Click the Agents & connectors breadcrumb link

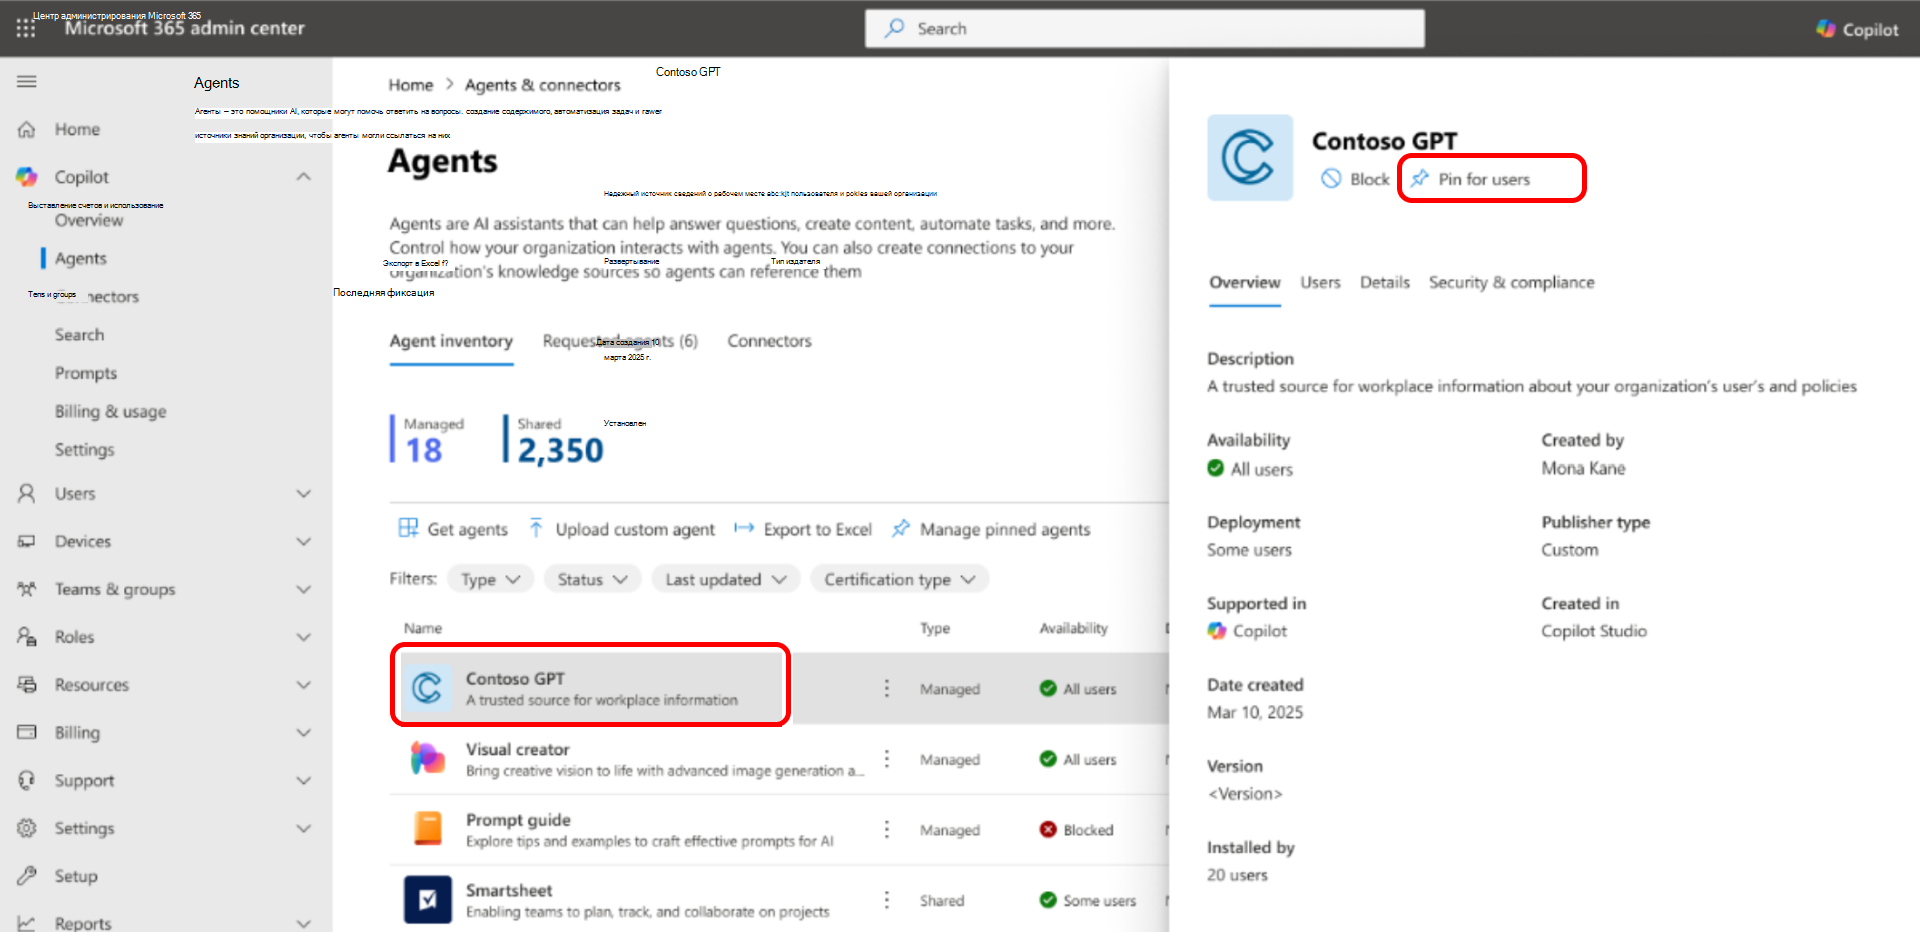543,85
